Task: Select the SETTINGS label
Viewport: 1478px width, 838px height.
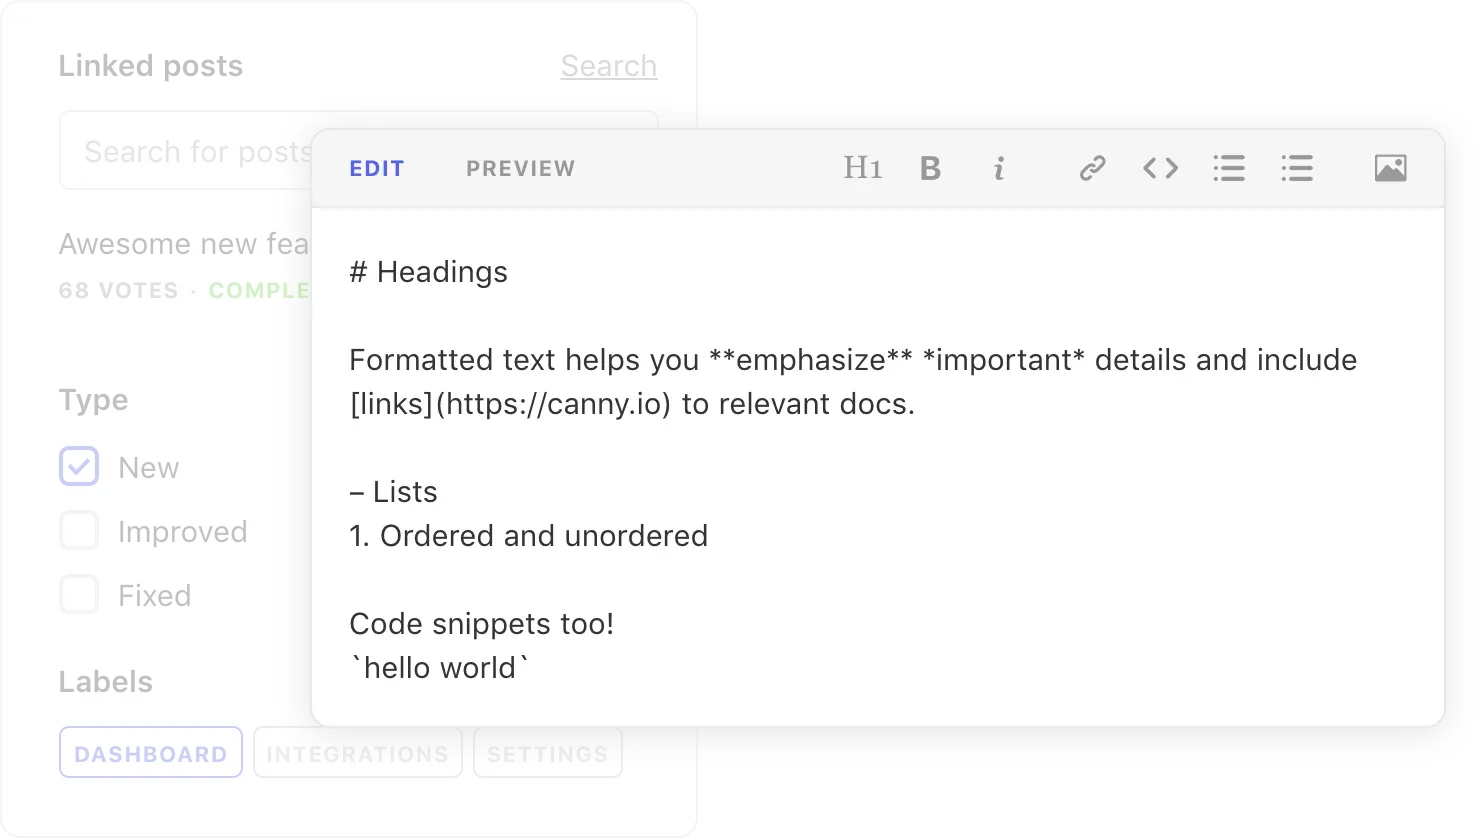Action: point(547,753)
